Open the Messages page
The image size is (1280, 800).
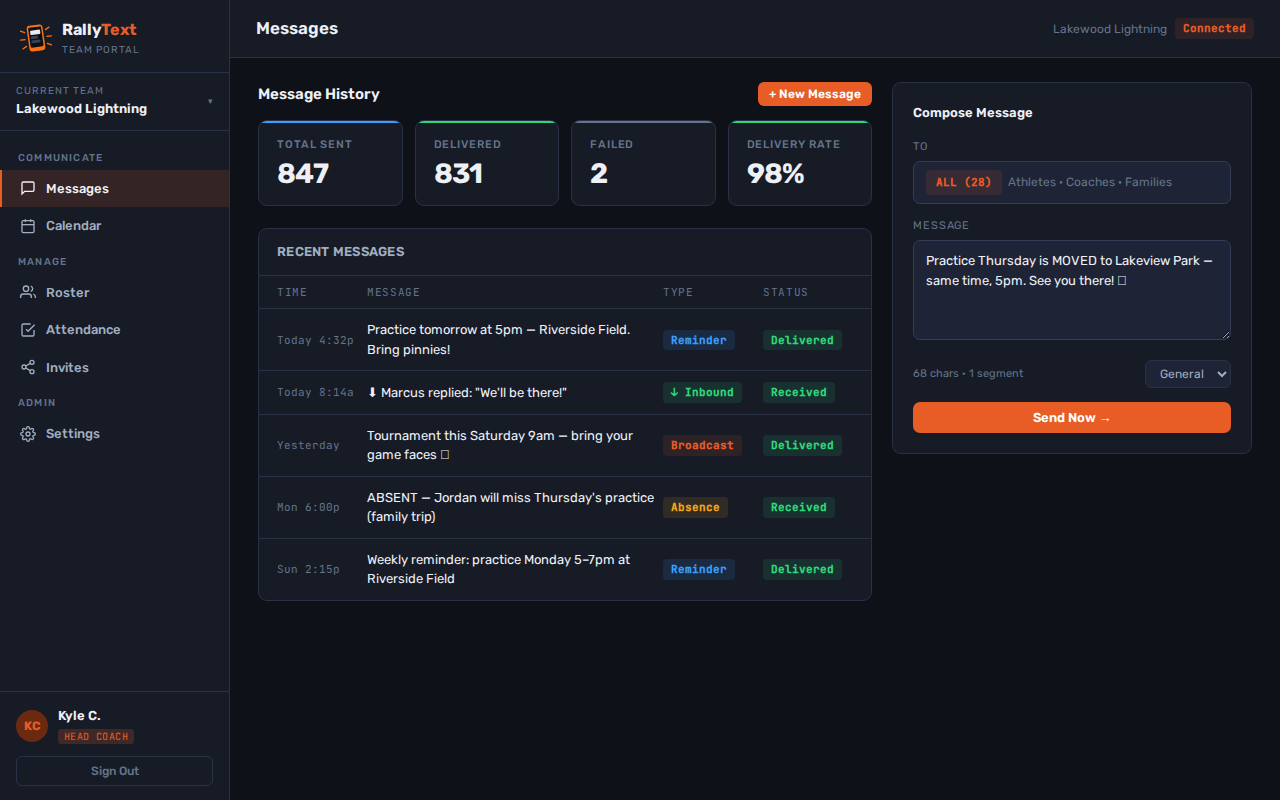click(x=115, y=188)
